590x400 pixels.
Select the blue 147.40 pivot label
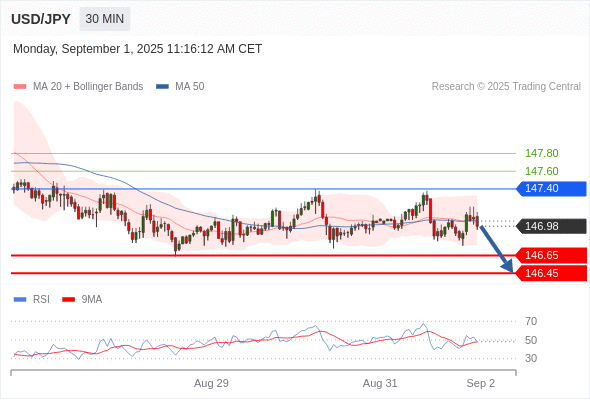pyautogui.click(x=551, y=189)
